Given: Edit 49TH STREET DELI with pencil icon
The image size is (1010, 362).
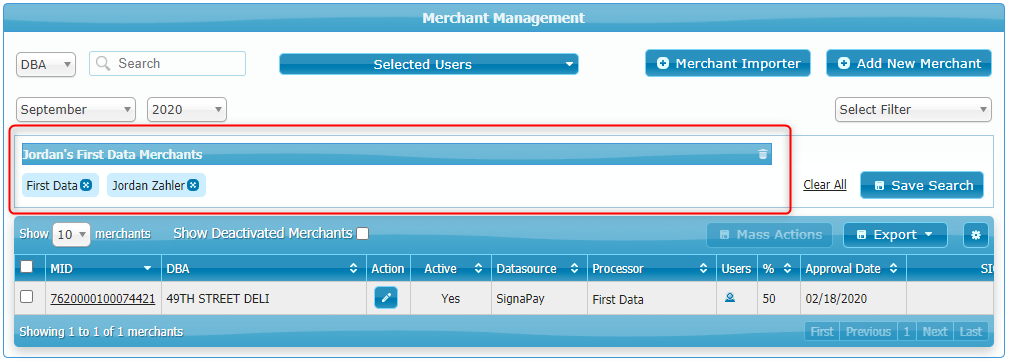Looking at the screenshot, I should 386,298.
